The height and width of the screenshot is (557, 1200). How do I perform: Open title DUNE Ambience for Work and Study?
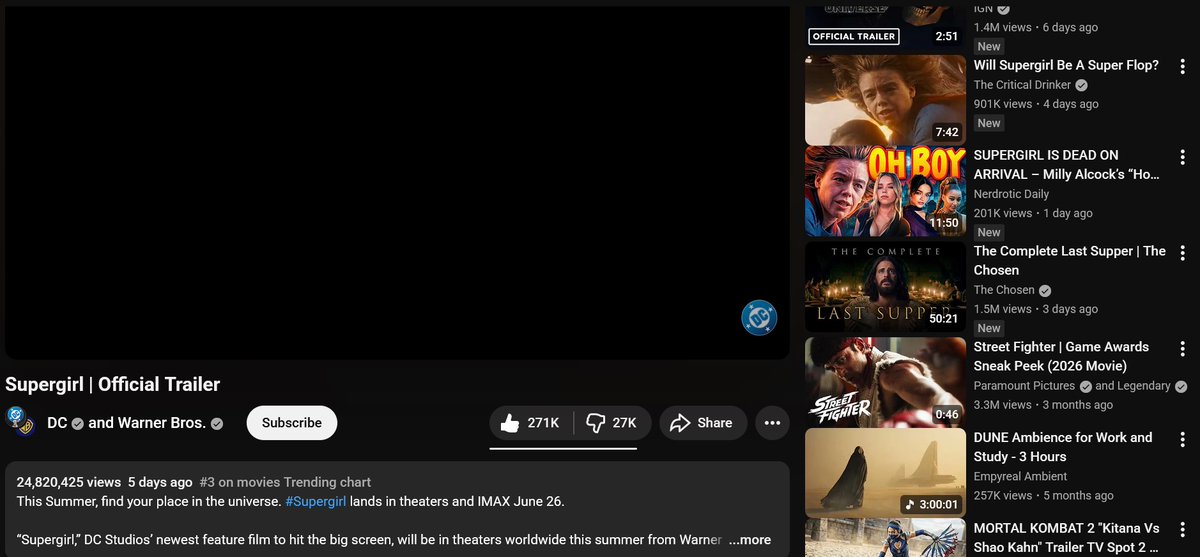coord(1063,447)
